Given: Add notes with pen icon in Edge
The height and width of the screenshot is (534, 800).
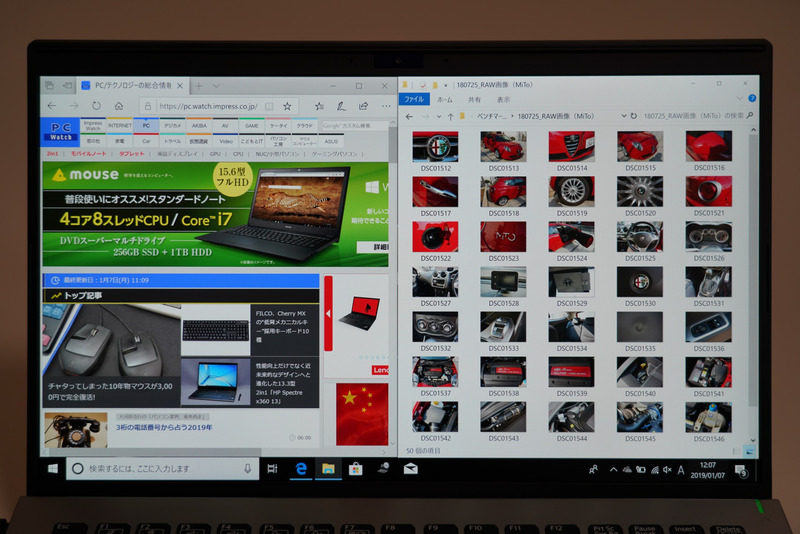Looking at the screenshot, I should click(x=341, y=106).
